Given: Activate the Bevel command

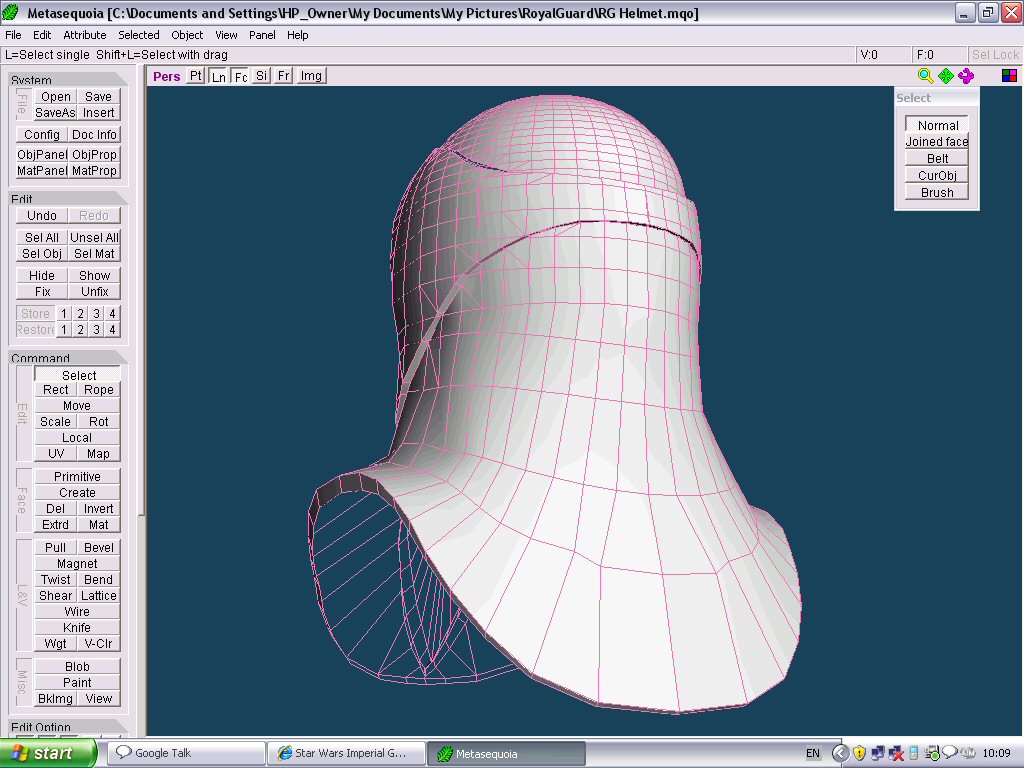Looking at the screenshot, I should tap(99, 548).
